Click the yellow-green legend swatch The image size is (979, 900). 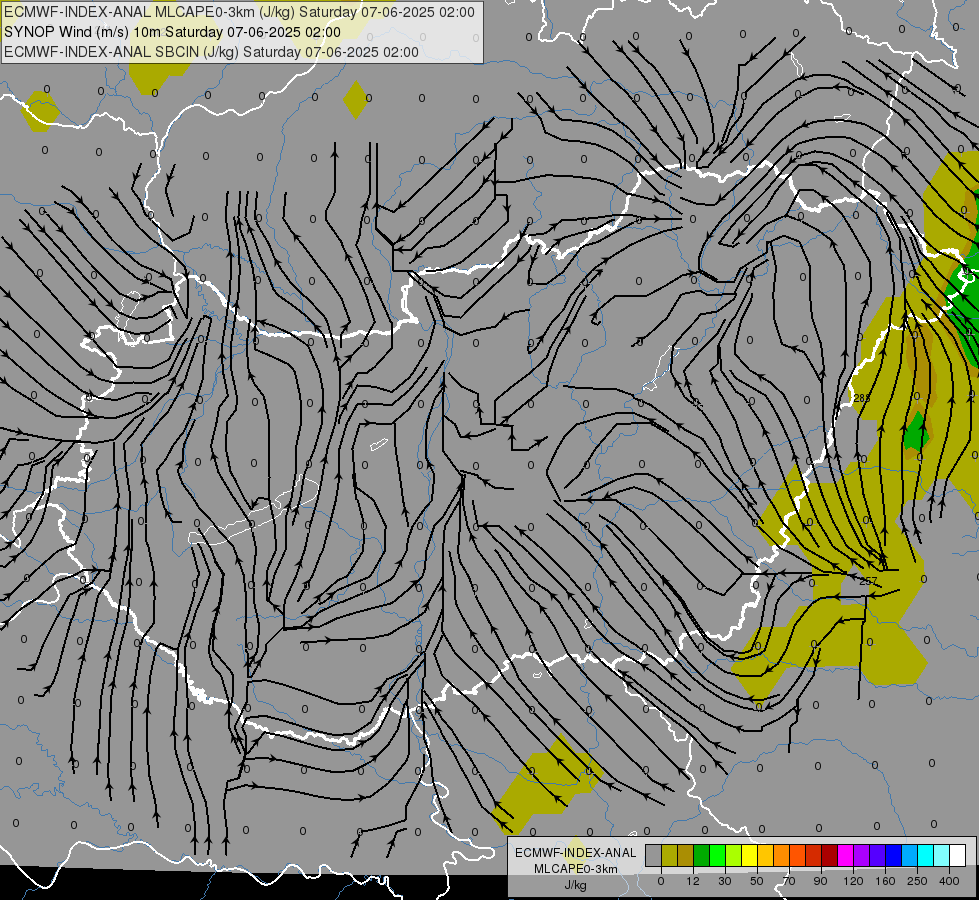[x=734, y=855]
